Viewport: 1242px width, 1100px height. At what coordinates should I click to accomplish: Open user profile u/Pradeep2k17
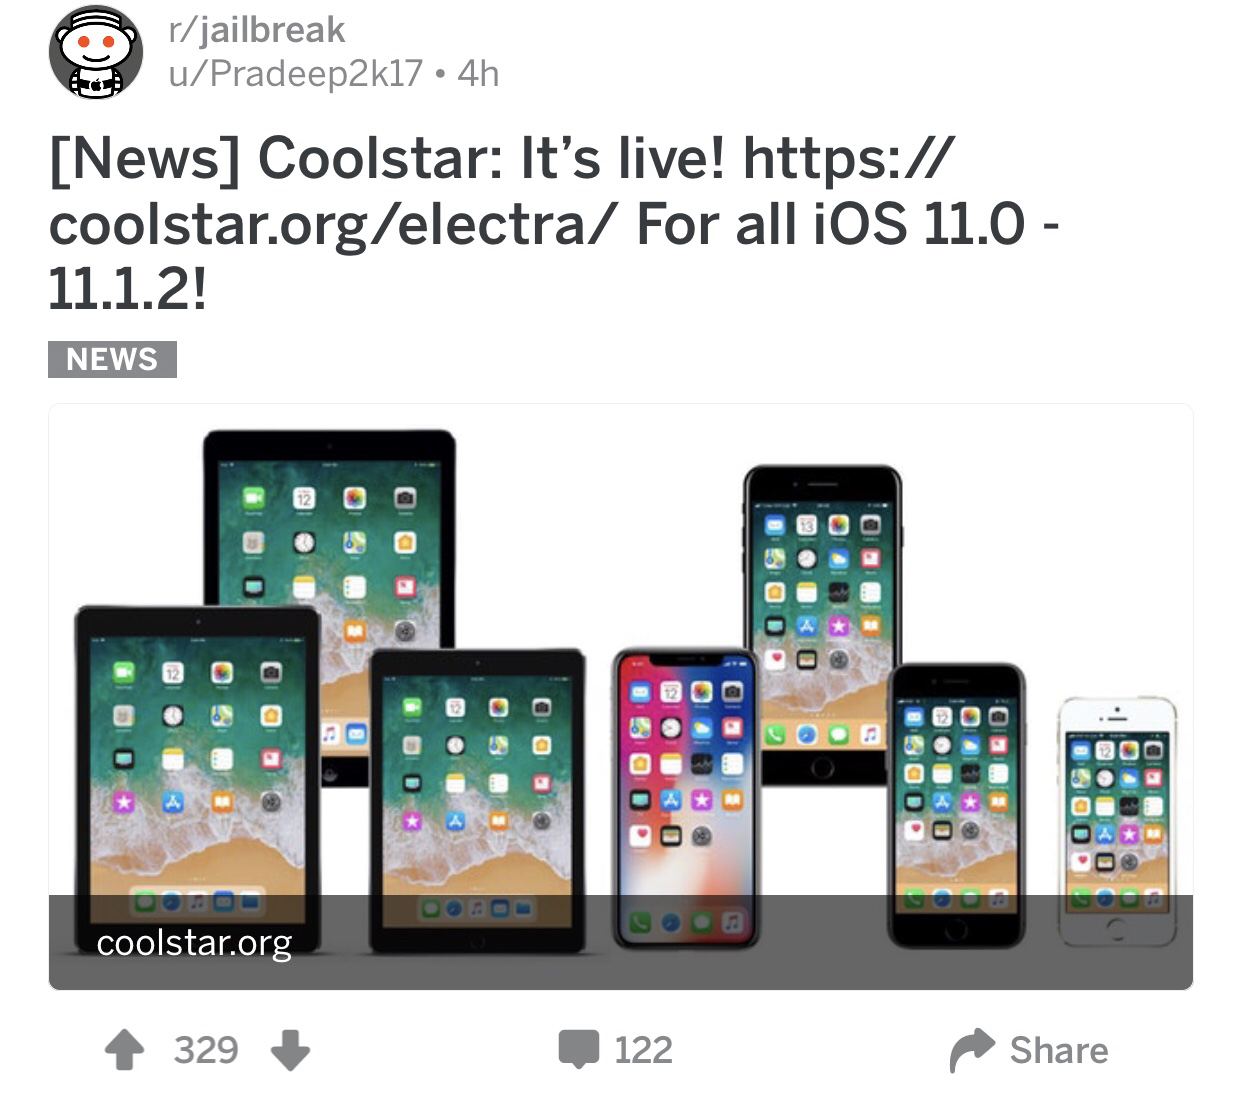click(x=296, y=74)
